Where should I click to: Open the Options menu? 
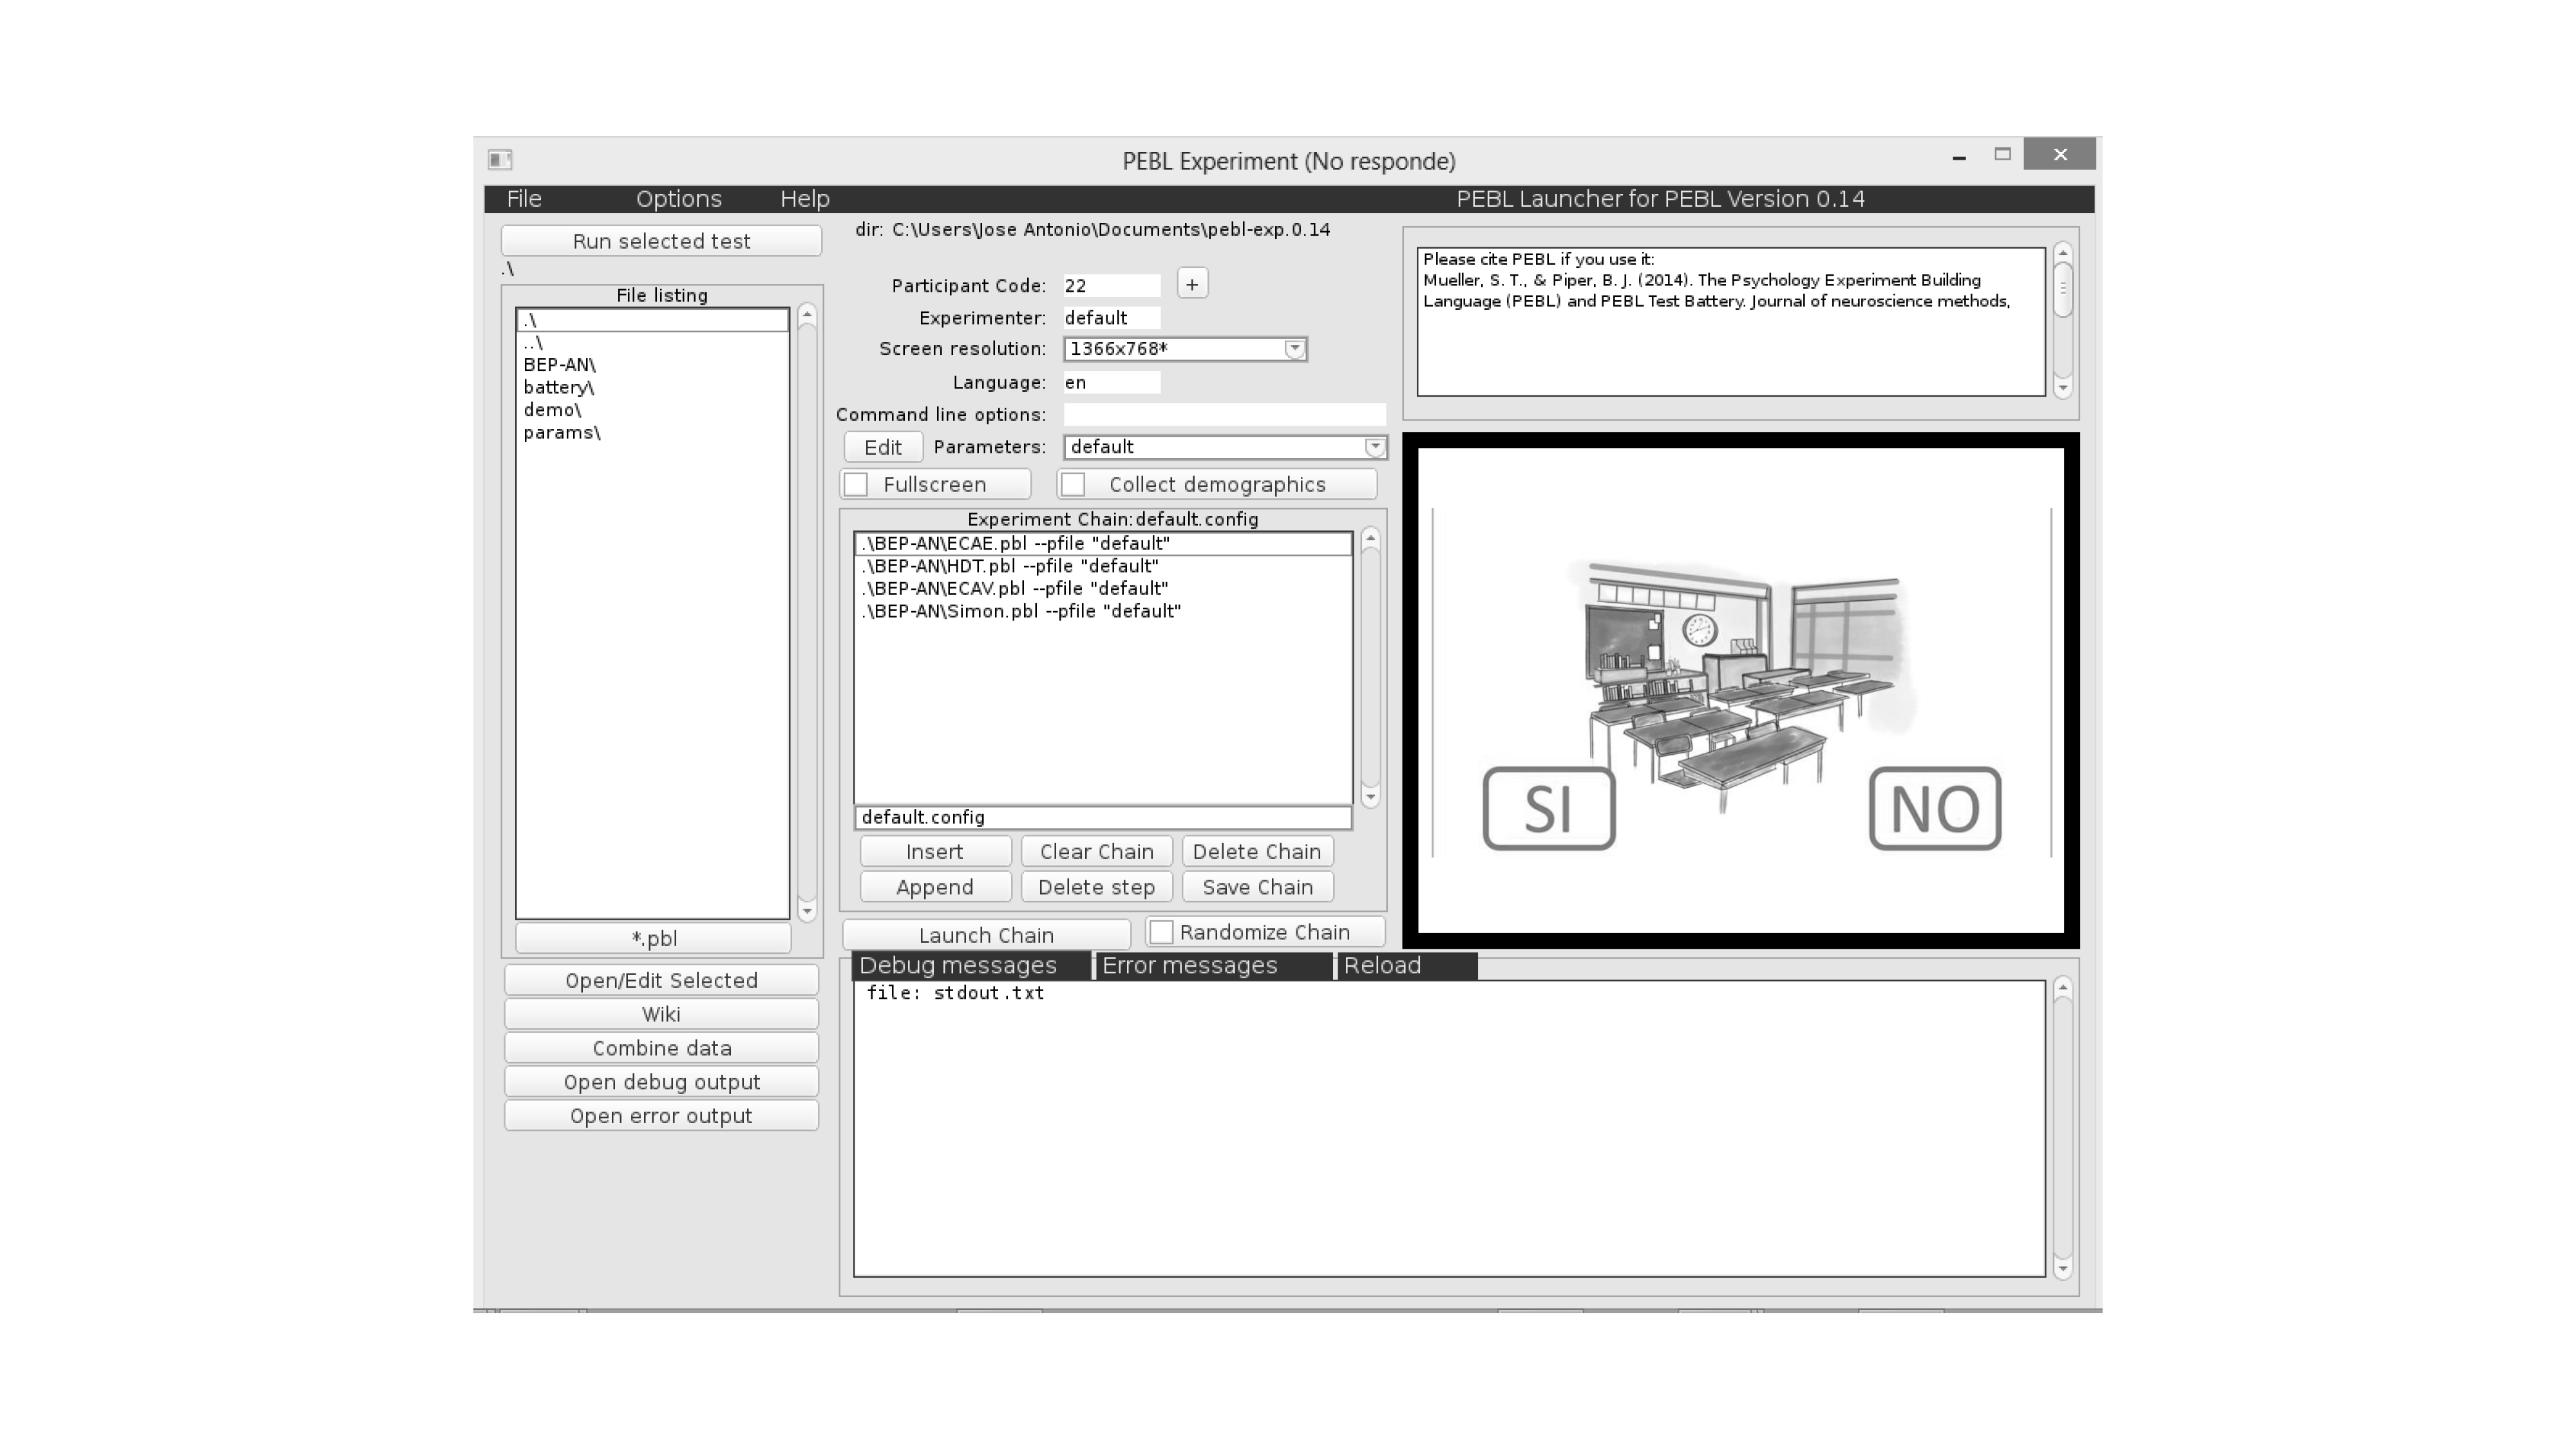click(x=678, y=199)
